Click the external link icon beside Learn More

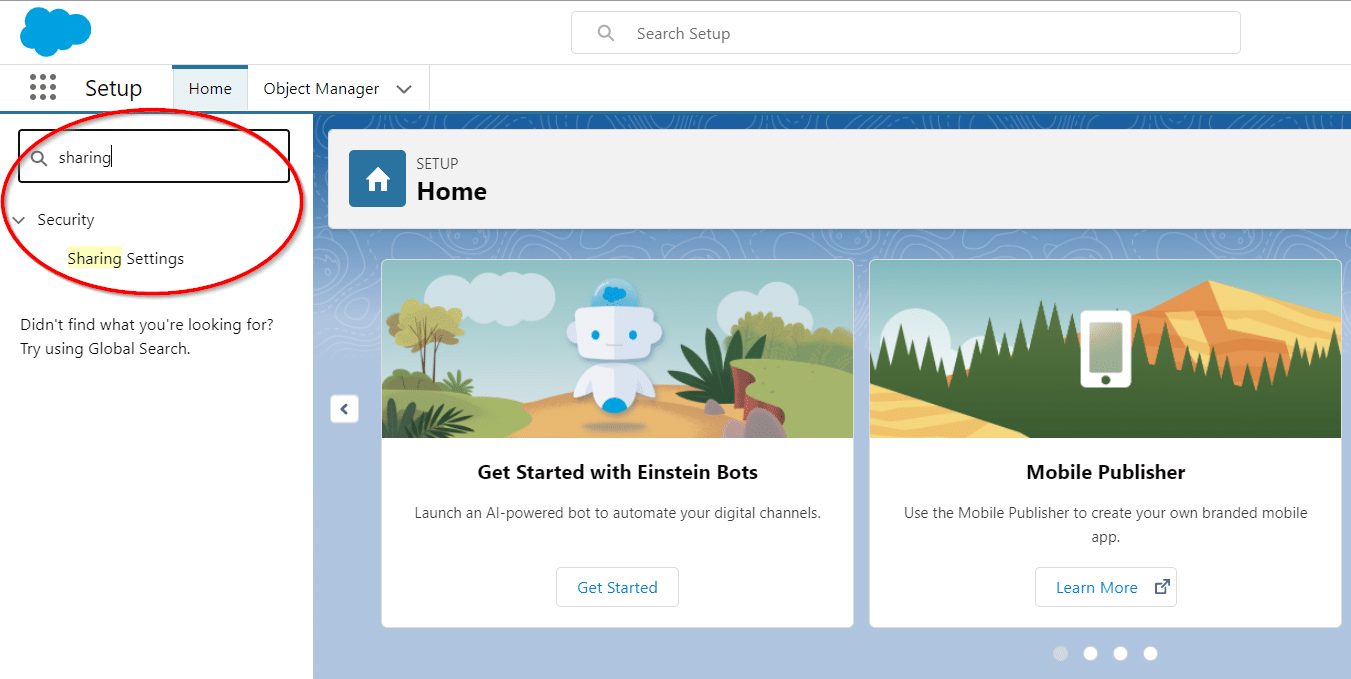(1162, 587)
